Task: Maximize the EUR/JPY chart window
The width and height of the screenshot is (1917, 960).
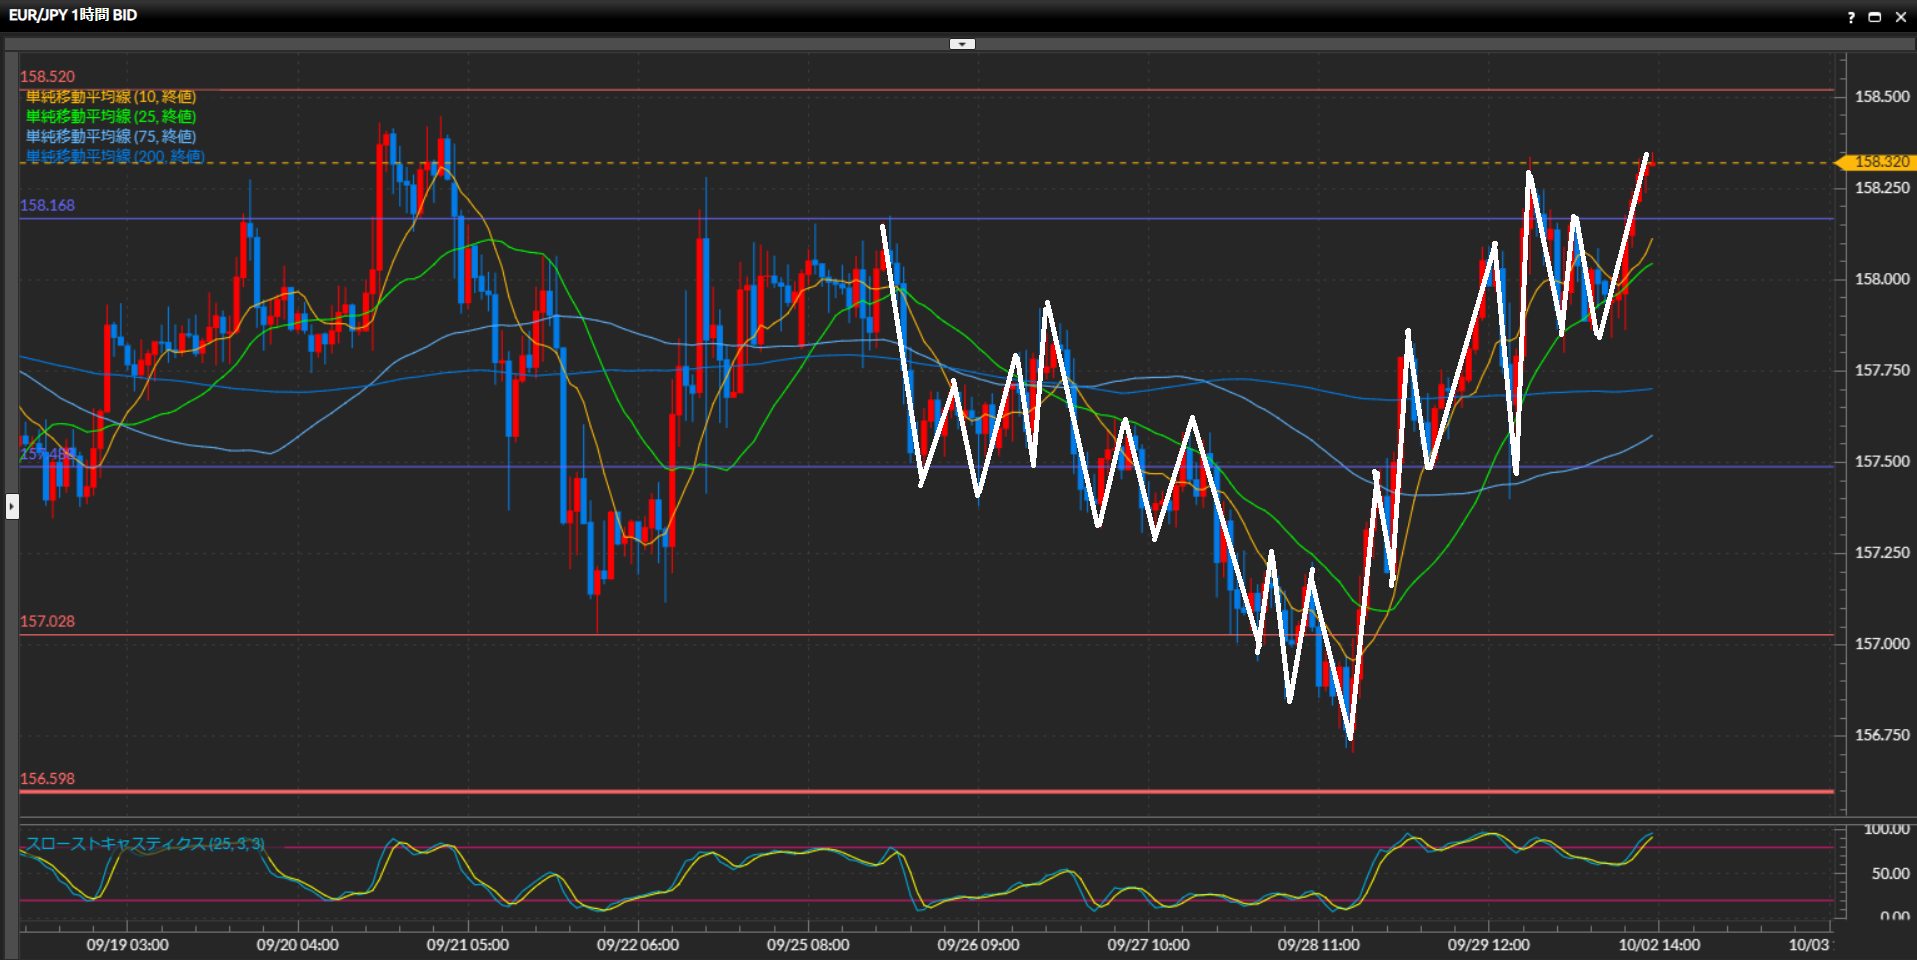Action: pyautogui.click(x=1875, y=17)
